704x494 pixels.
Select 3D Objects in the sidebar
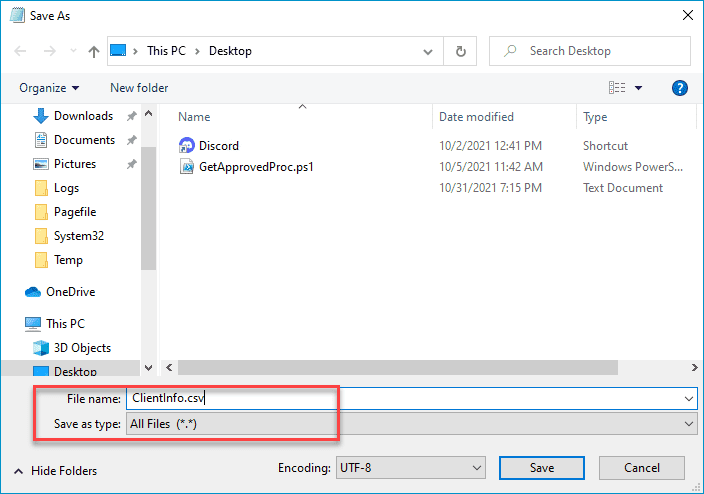[82, 348]
